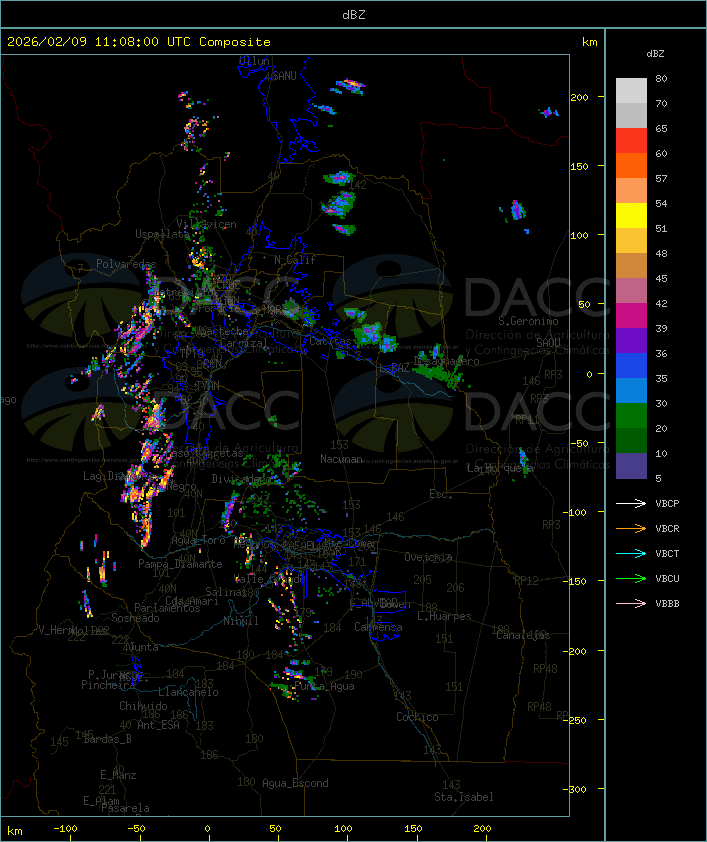Click the orange VBCR arrow icon
707x842 pixels.
click(631, 528)
